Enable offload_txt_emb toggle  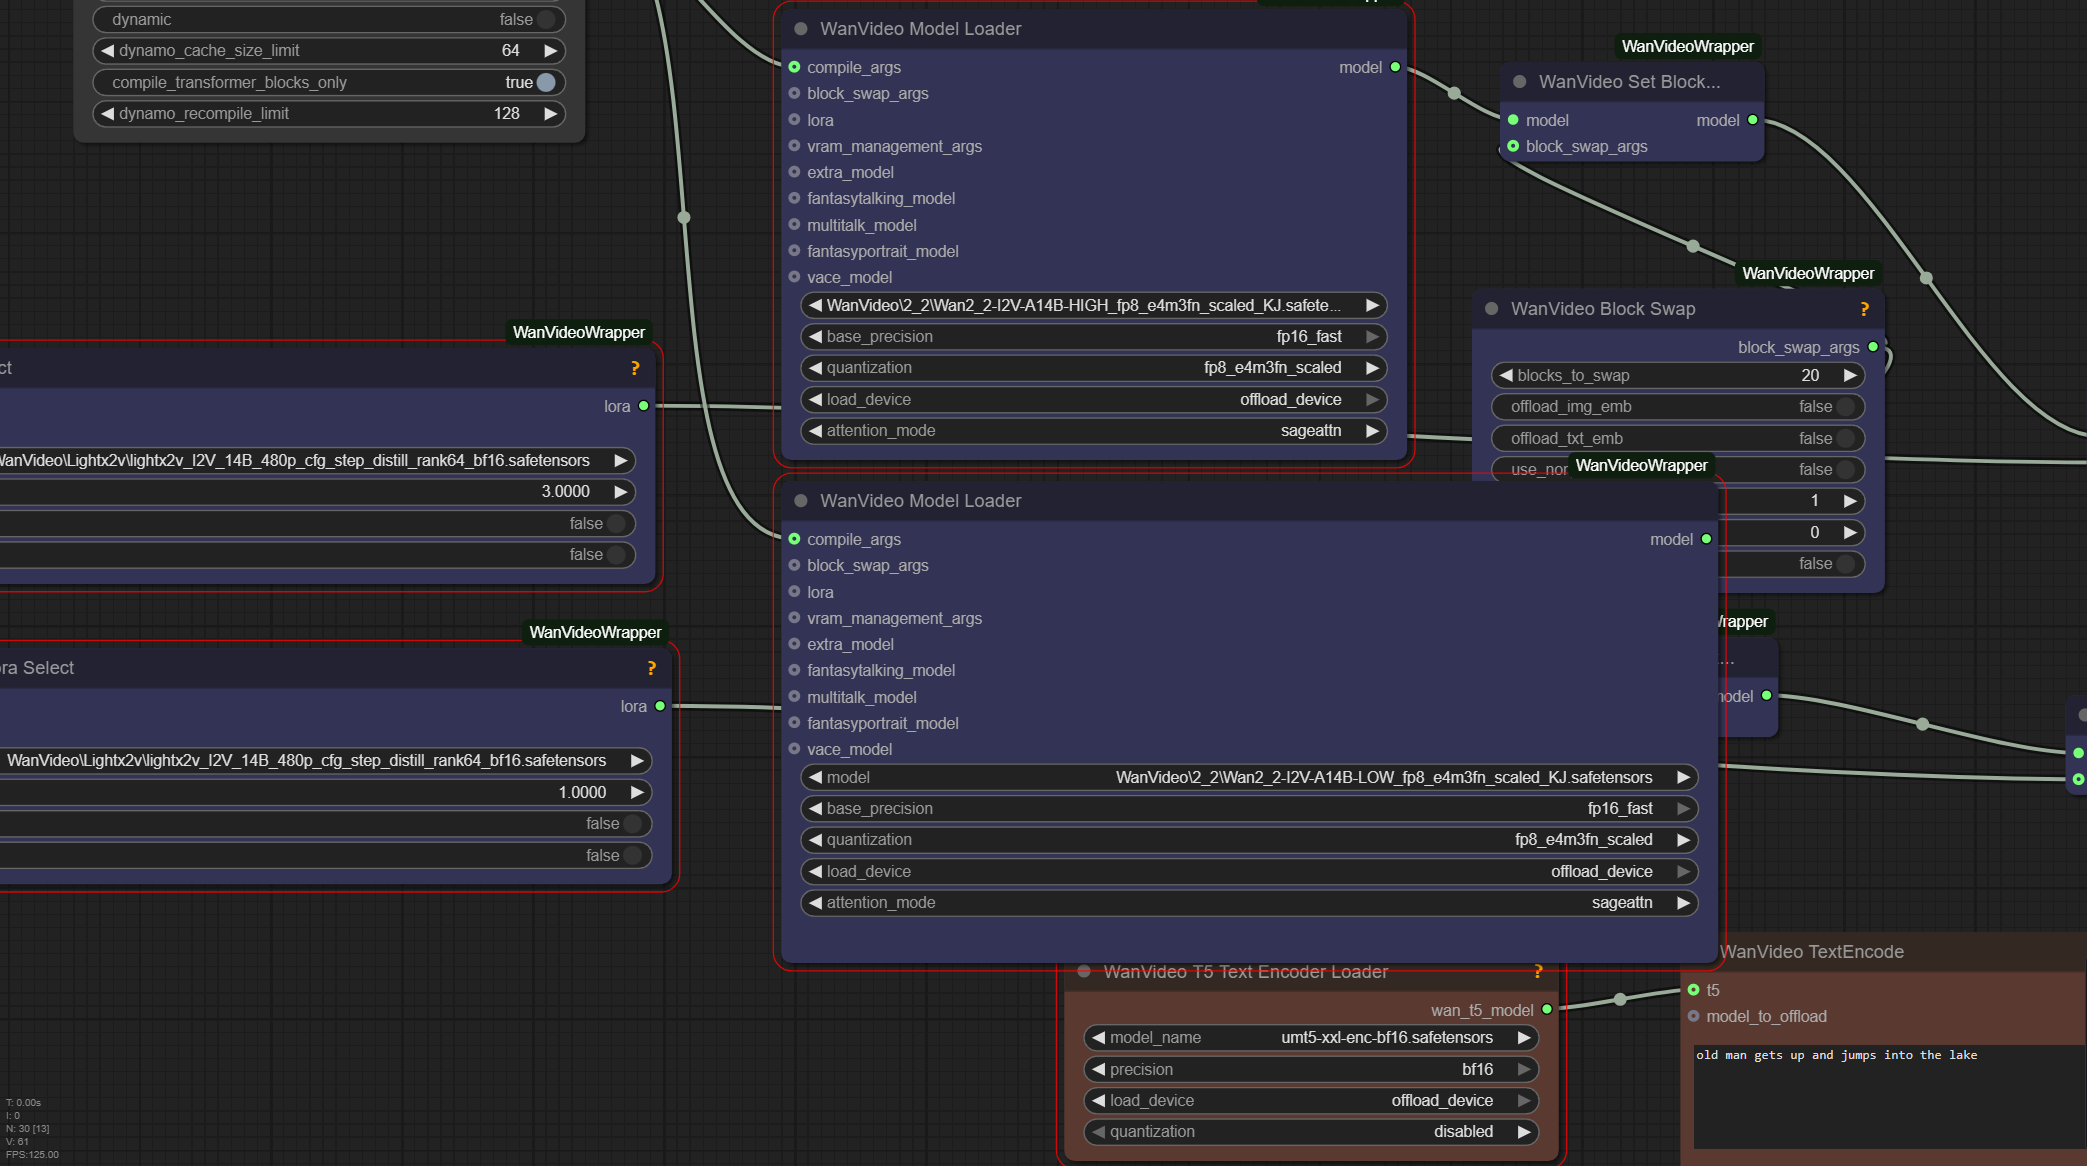click(x=1845, y=438)
